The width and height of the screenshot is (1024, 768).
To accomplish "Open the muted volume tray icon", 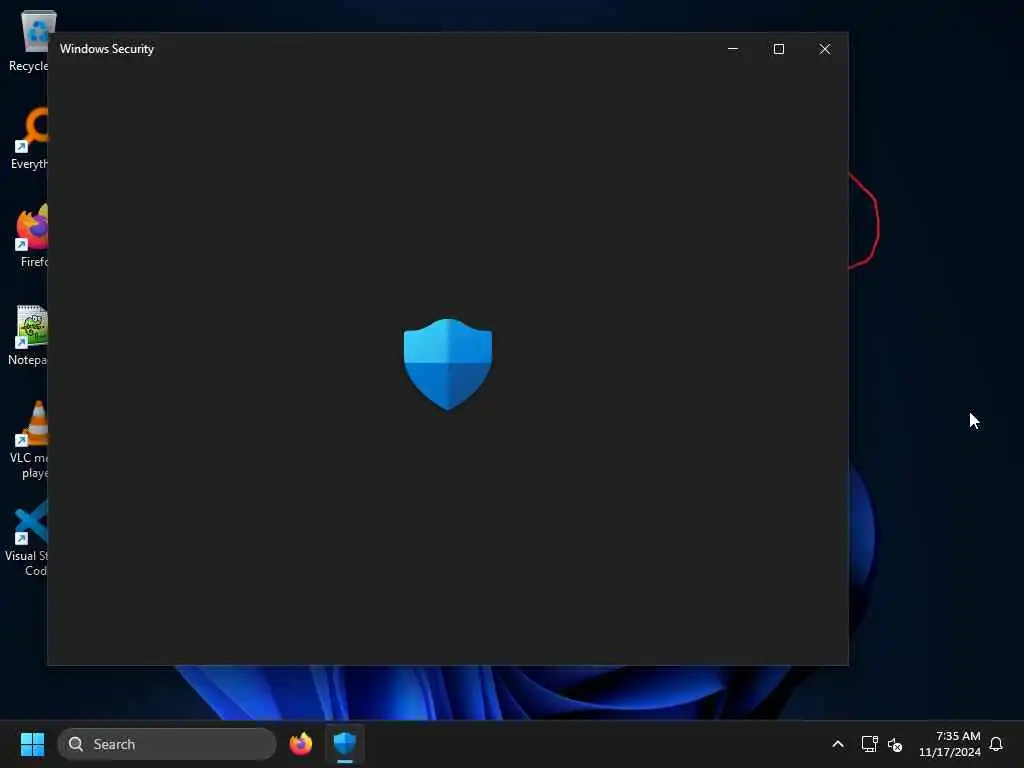I will 895,744.
